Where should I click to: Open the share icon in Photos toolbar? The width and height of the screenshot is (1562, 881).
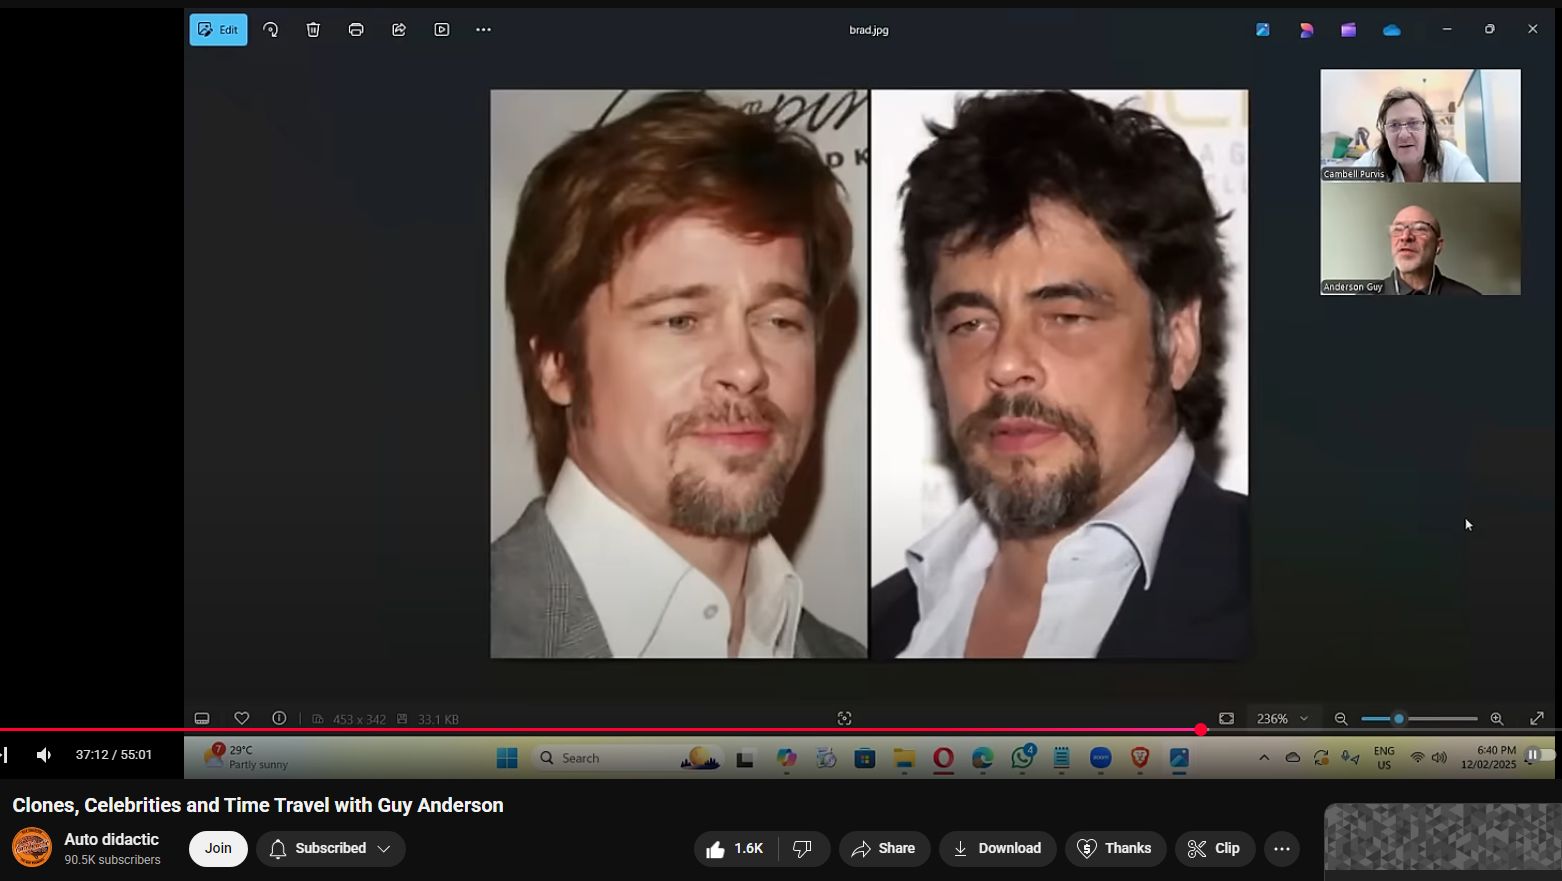coord(399,30)
